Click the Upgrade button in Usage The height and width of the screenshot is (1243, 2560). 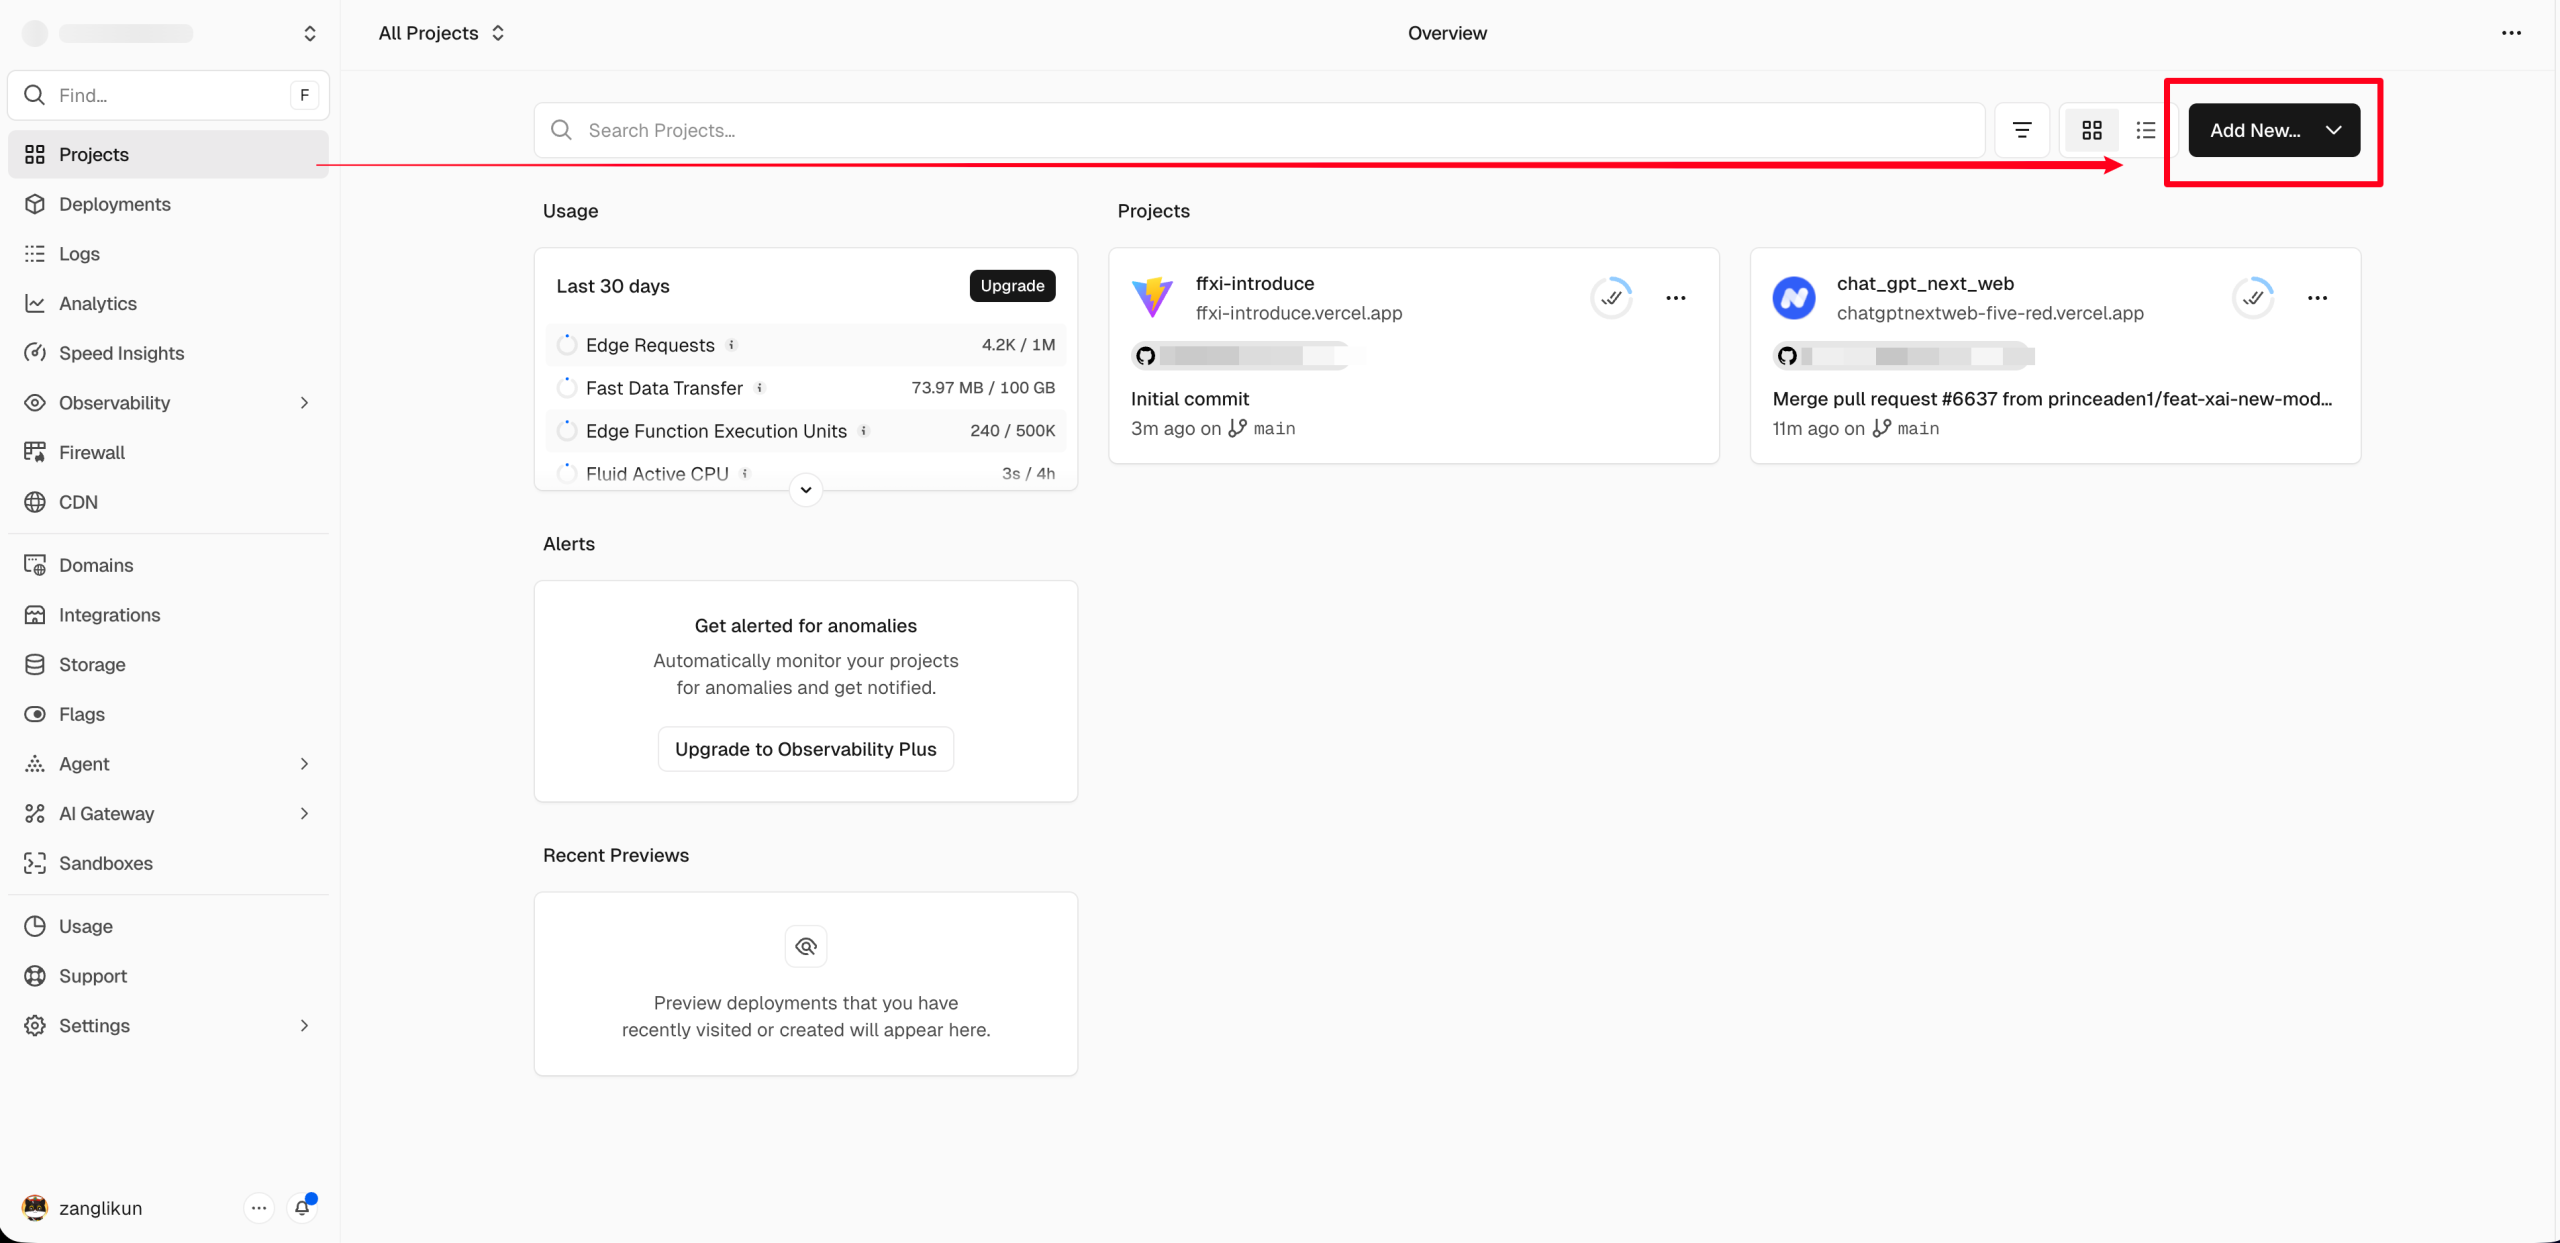1011,286
